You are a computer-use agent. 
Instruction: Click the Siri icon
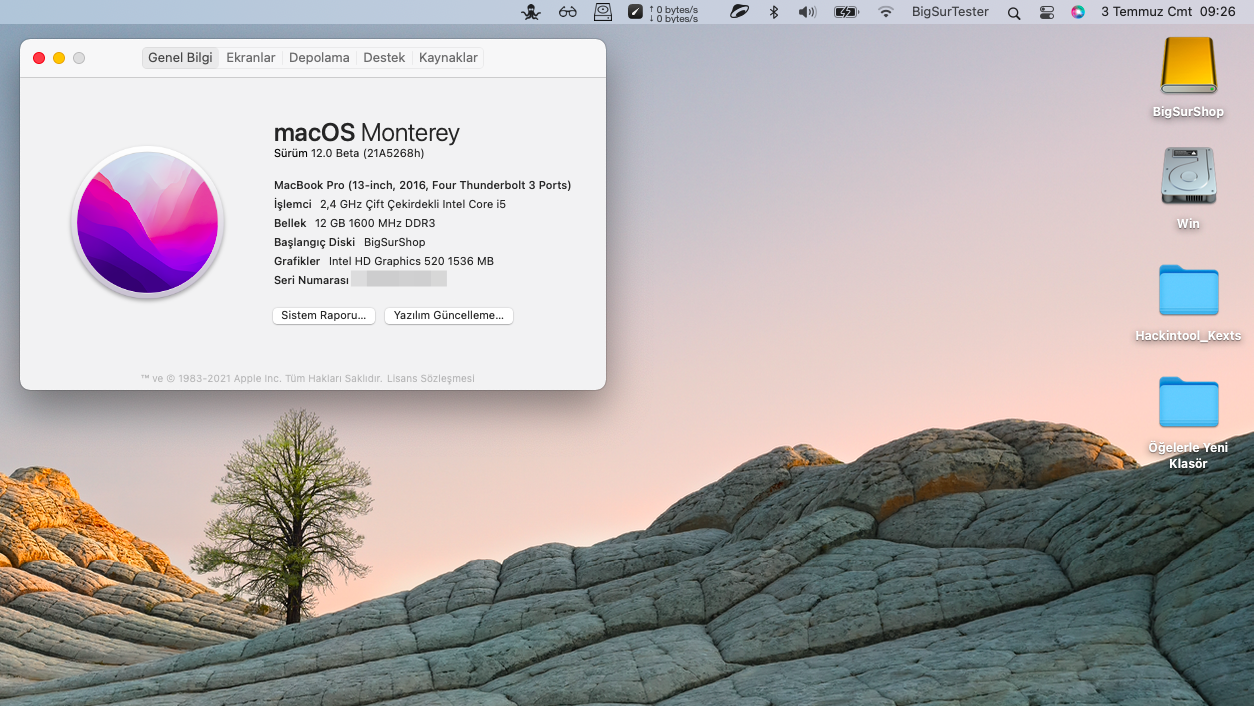click(x=1077, y=12)
